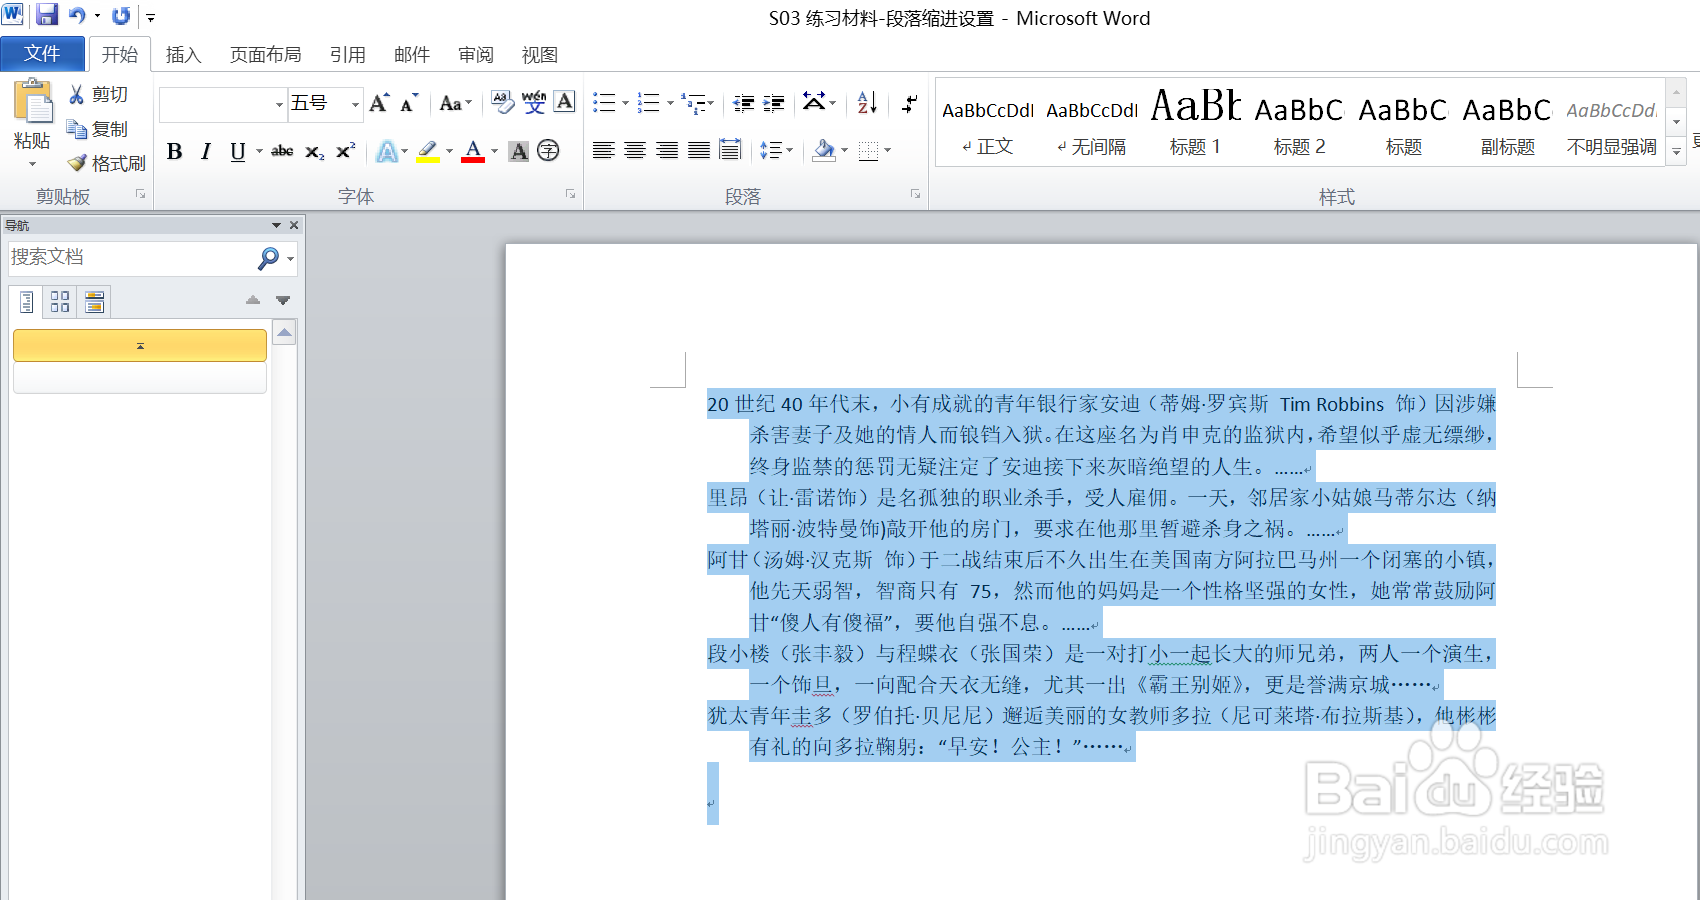Expand the Numbering list dropdown
Screen dimensions: 1700x900
pos(670,103)
